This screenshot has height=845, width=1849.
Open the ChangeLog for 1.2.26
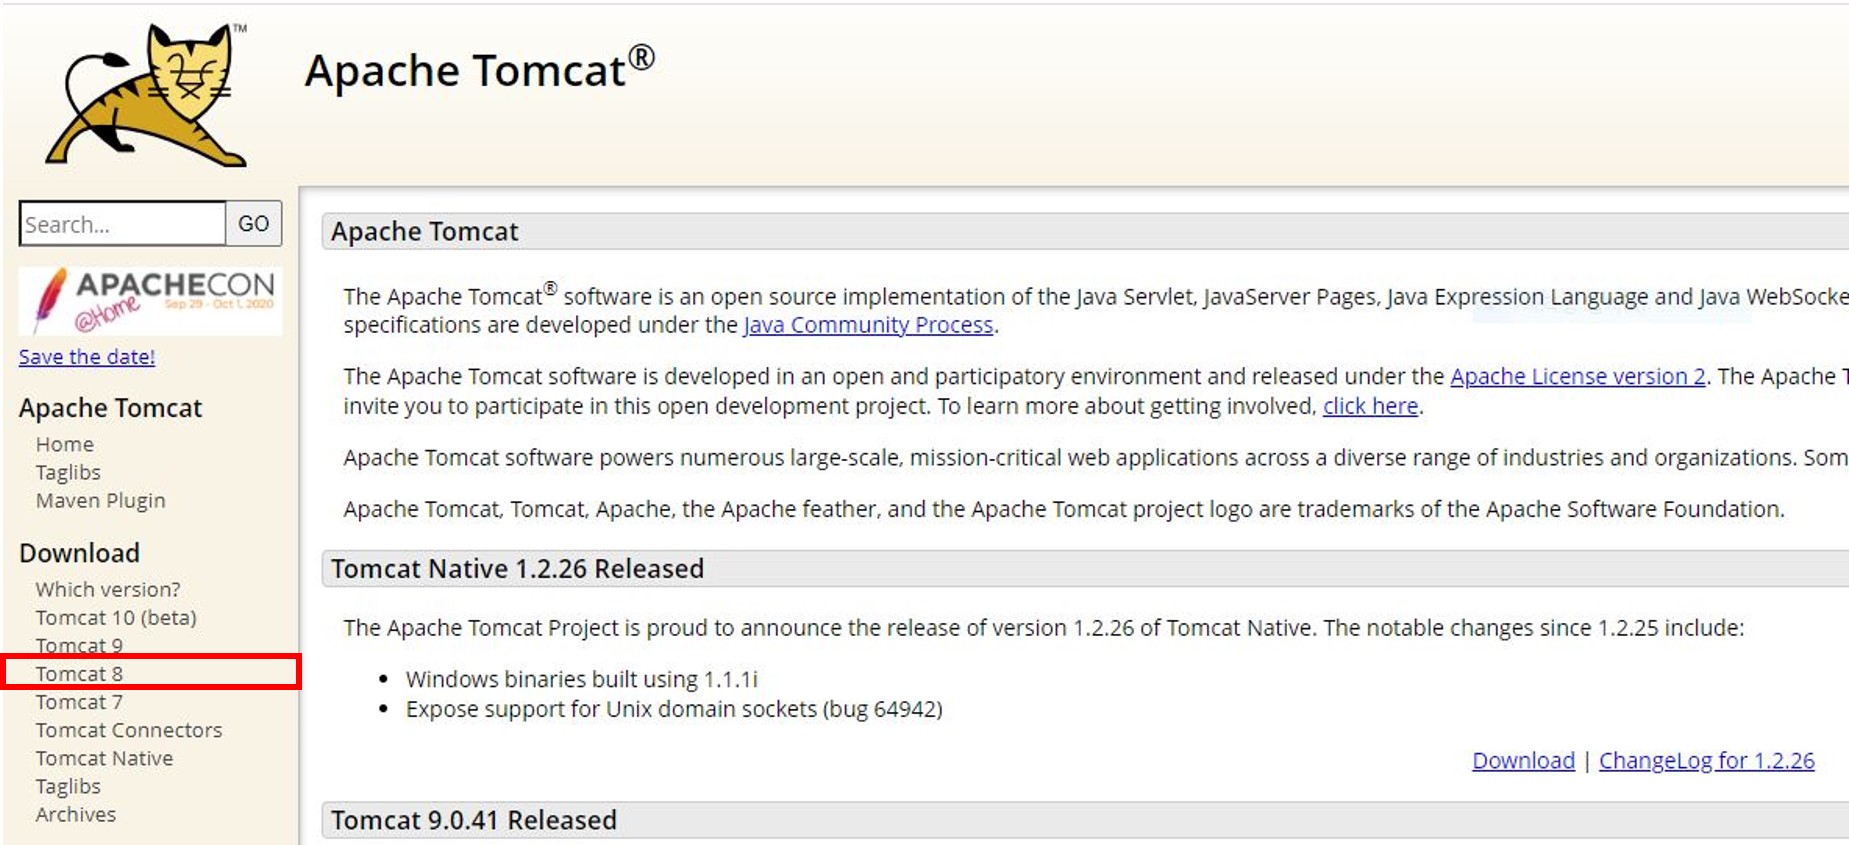pos(1707,760)
